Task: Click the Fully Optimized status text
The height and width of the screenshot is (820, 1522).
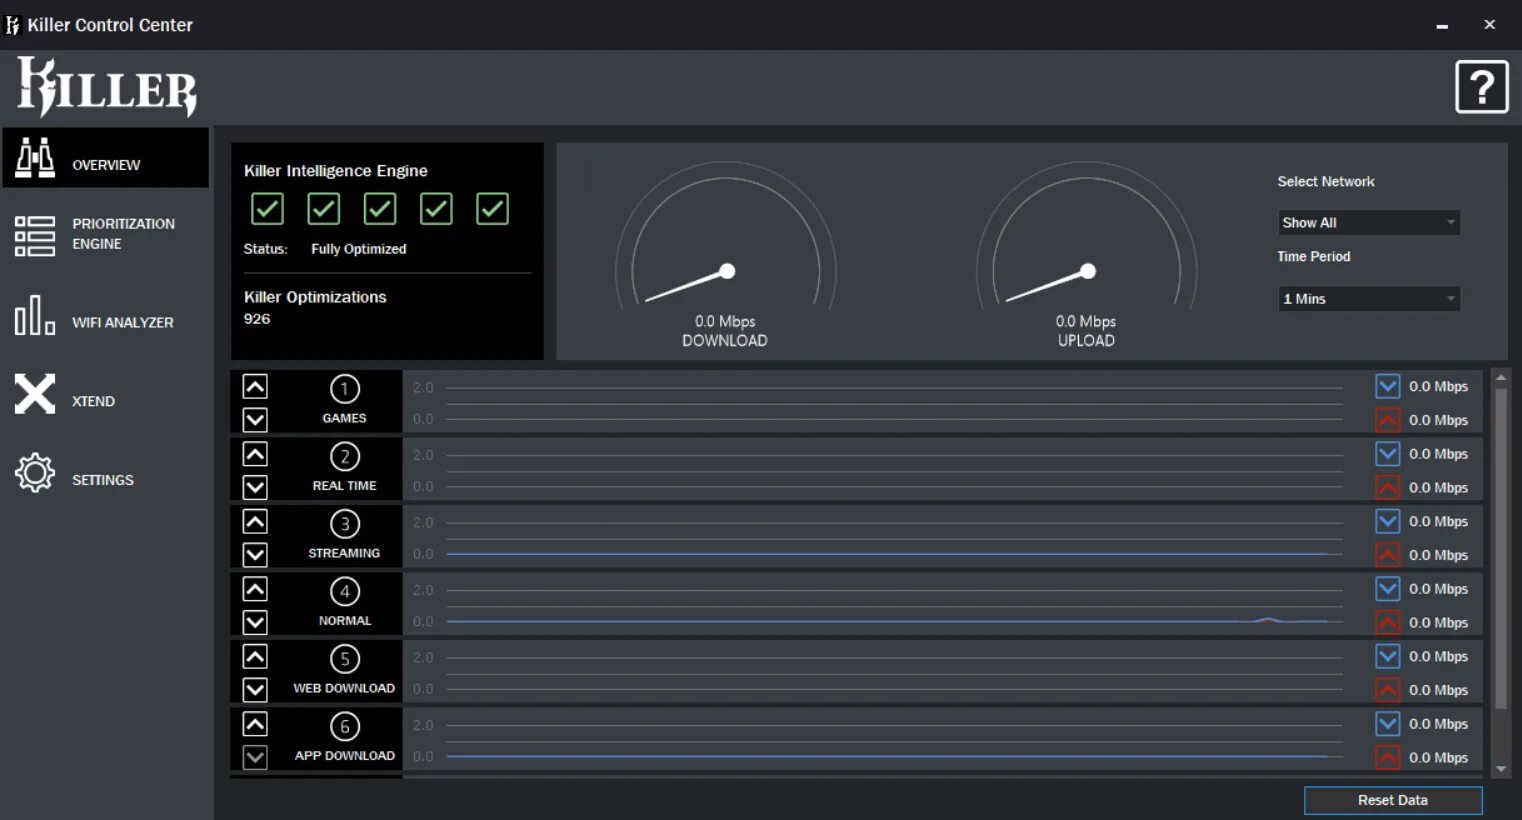Action: 358,249
